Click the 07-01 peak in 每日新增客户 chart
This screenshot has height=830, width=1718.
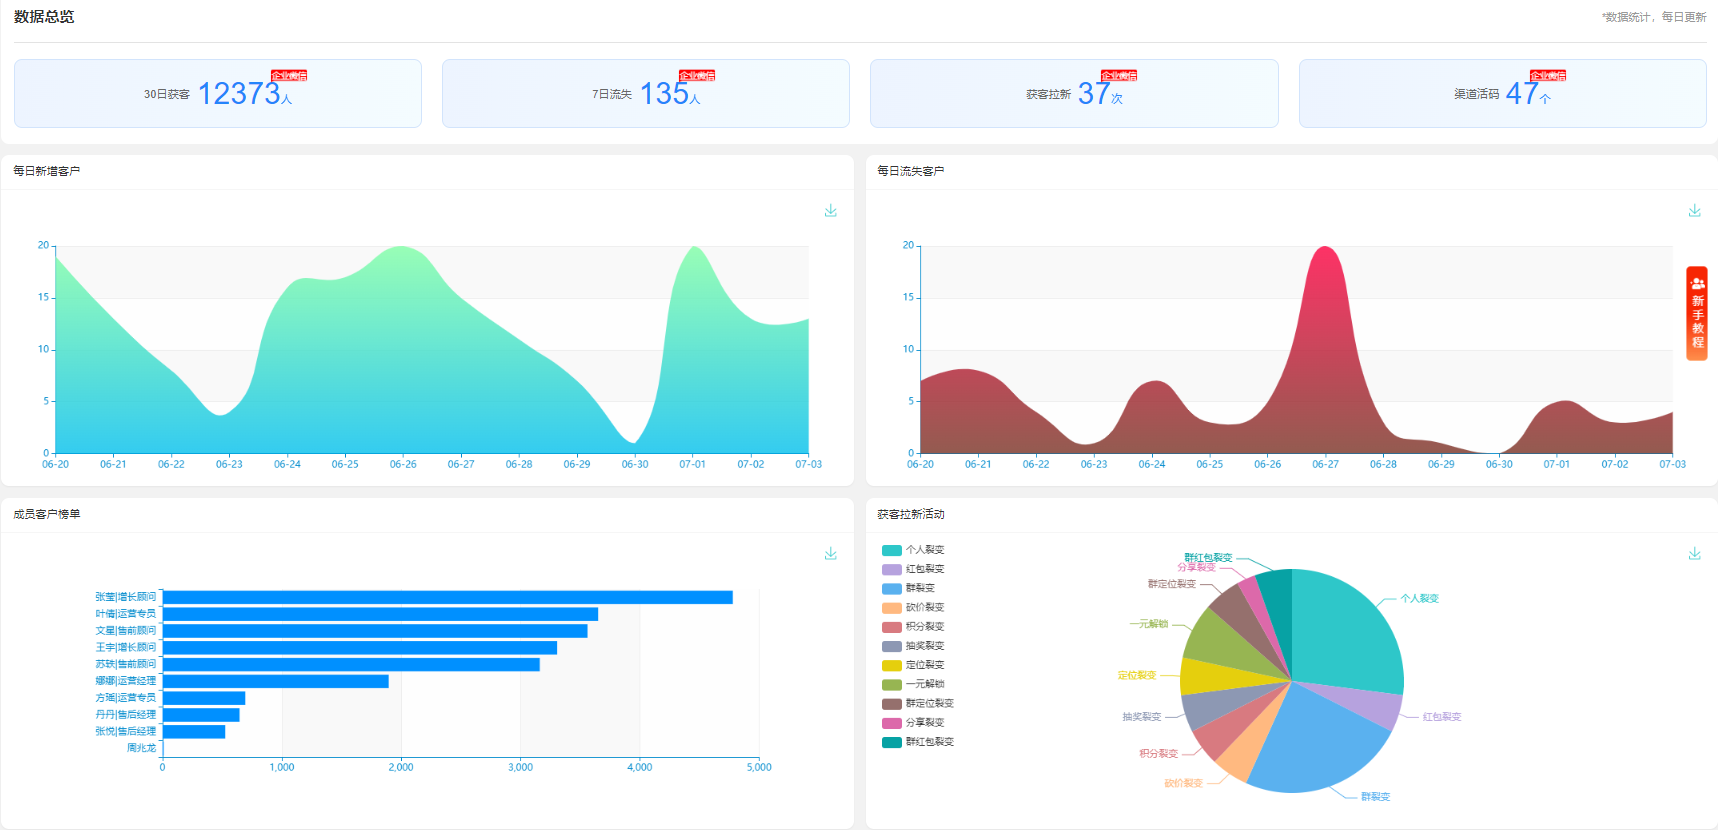pyautogui.click(x=693, y=248)
